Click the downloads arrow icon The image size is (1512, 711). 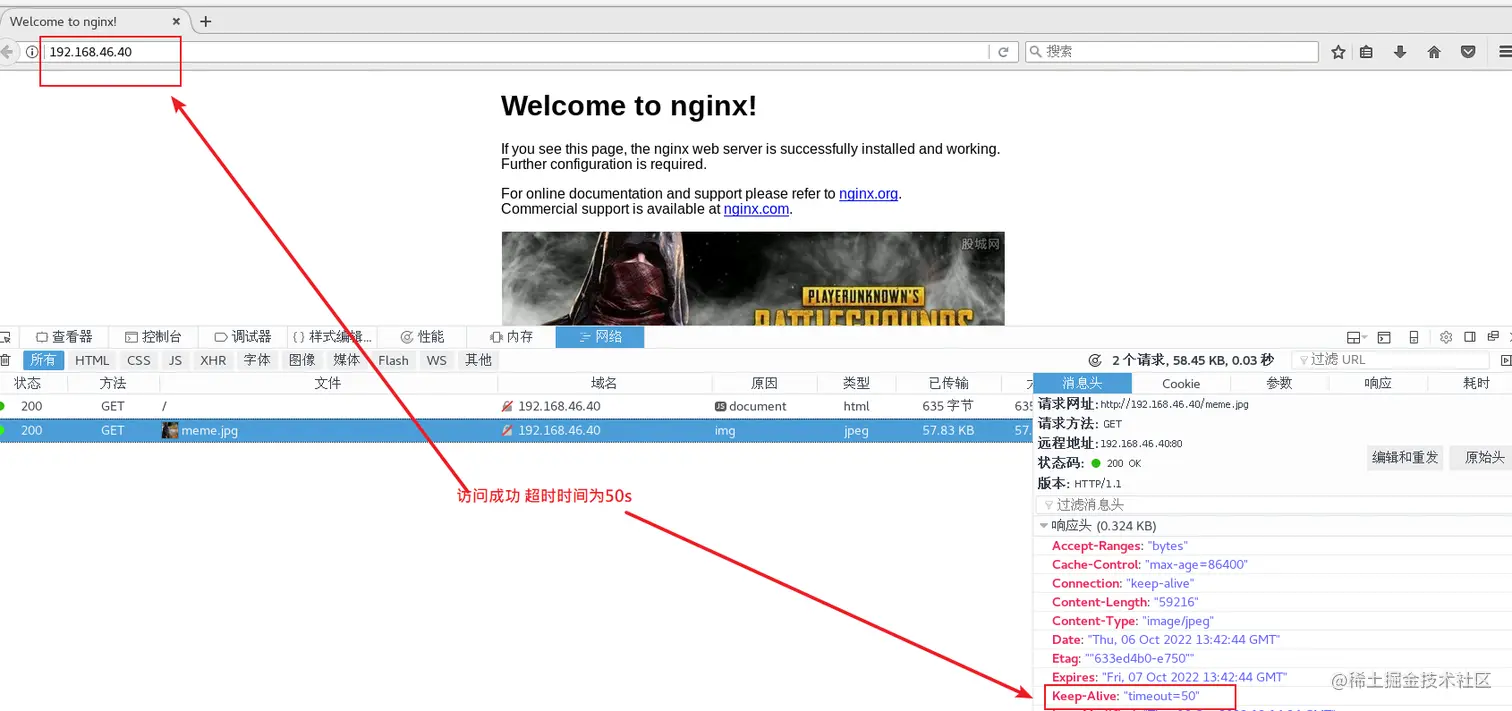click(x=1400, y=51)
